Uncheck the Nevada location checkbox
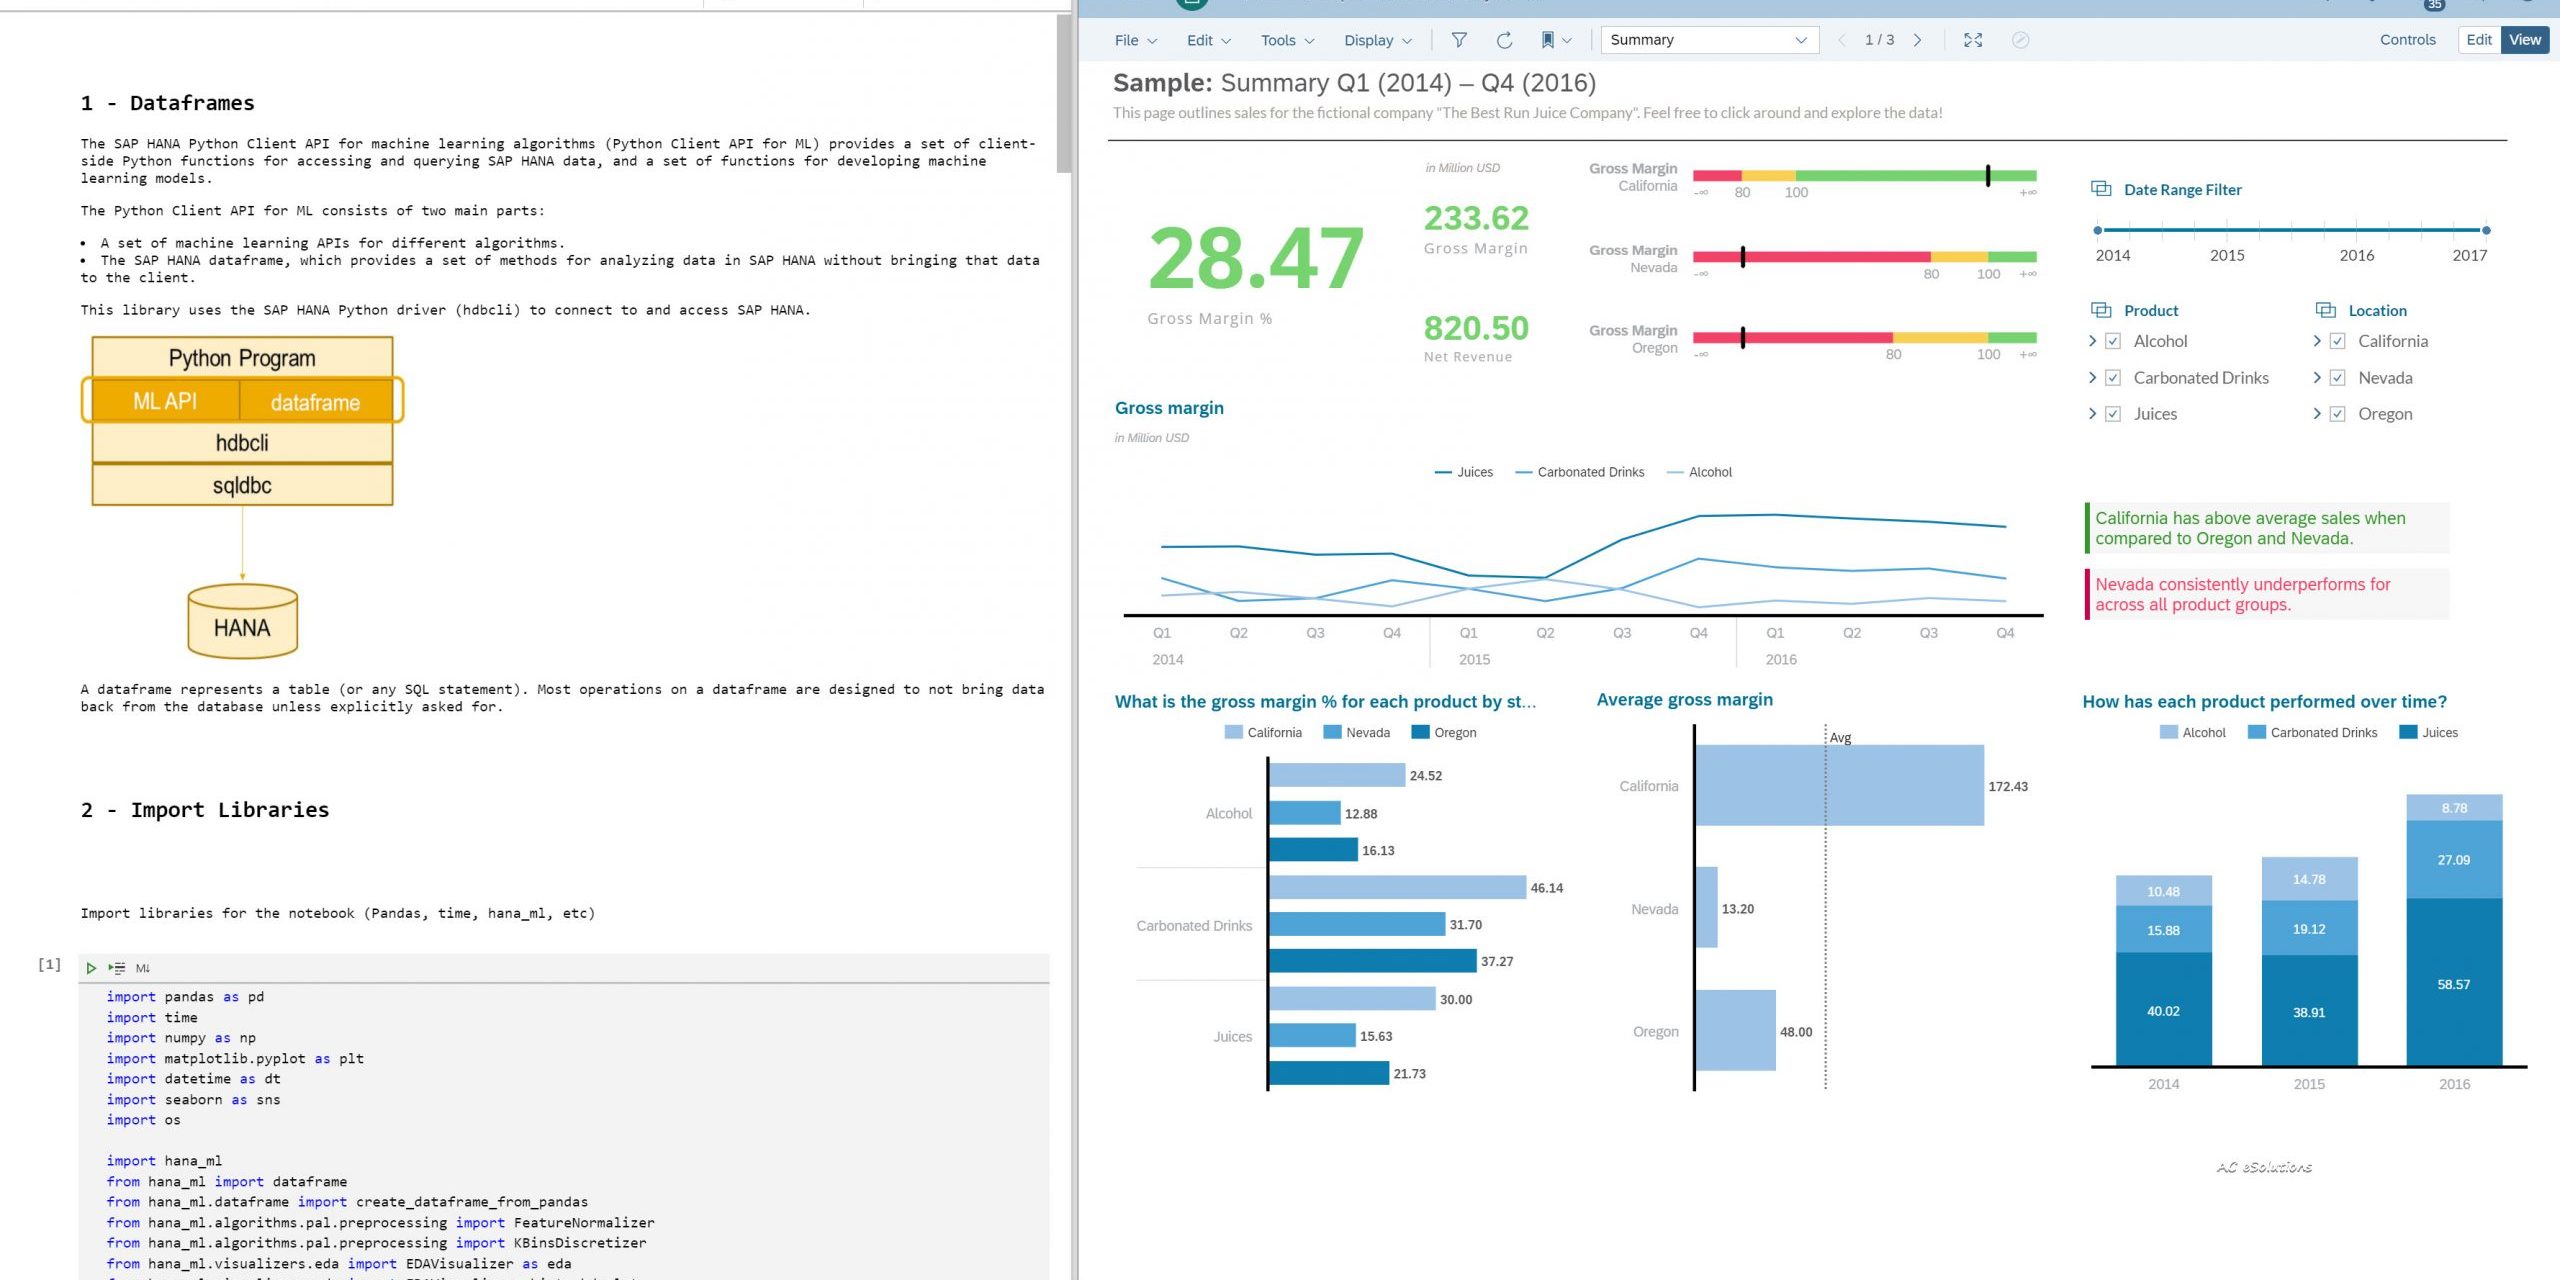This screenshot has height=1280, width=2560. tap(2337, 378)
